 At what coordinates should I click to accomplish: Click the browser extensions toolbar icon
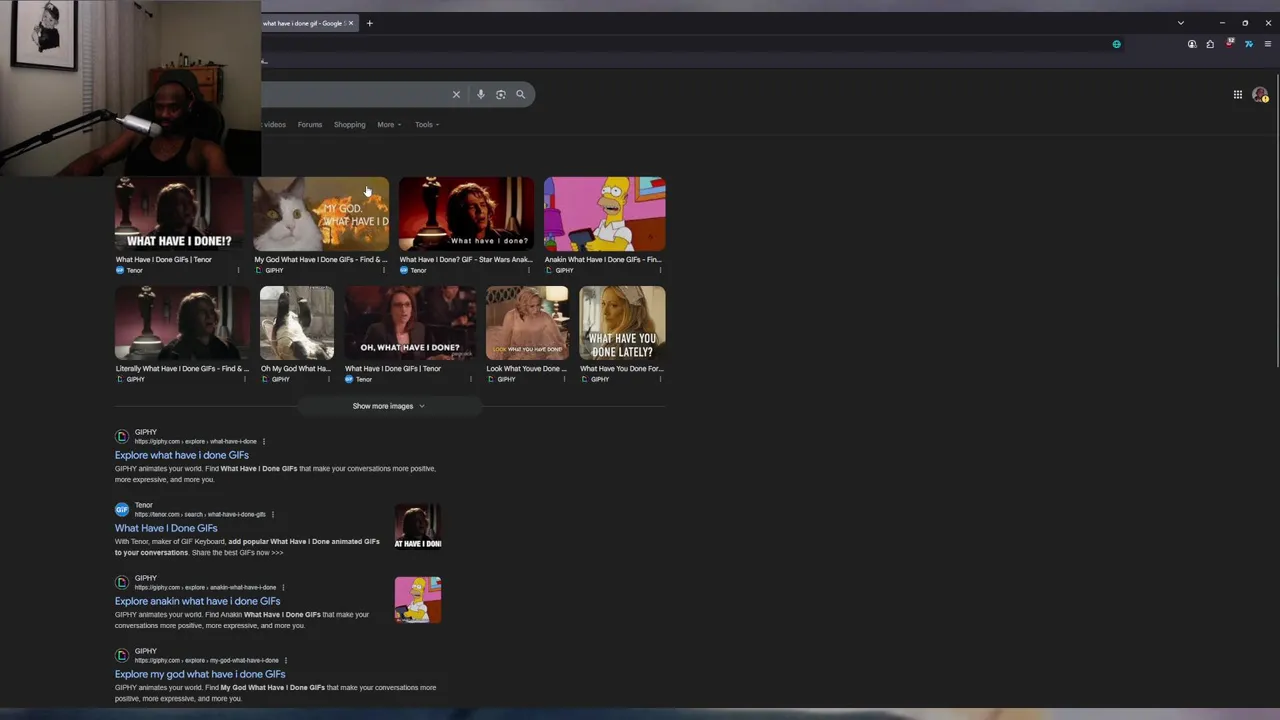(1210, 44)
